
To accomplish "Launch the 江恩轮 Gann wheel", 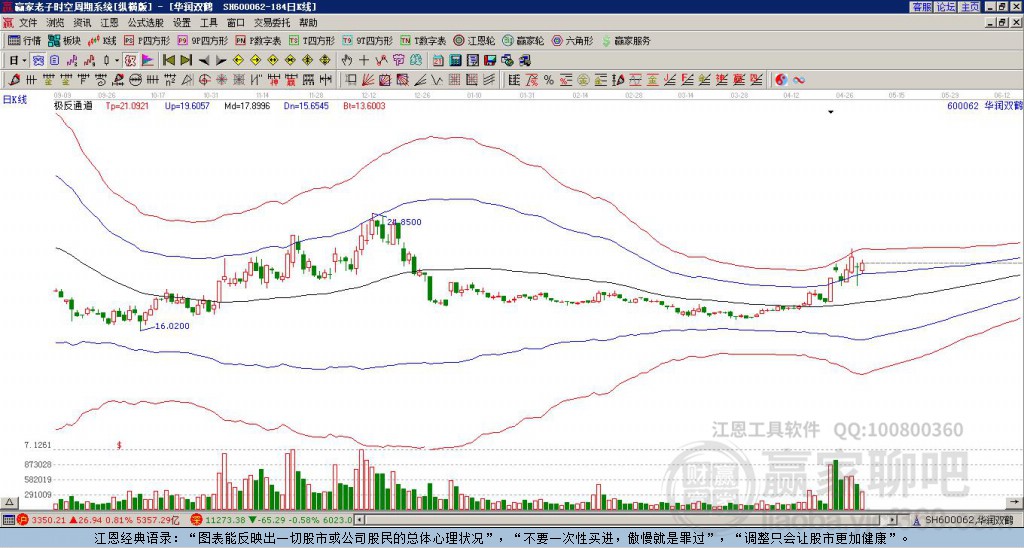I will (475, 40).
